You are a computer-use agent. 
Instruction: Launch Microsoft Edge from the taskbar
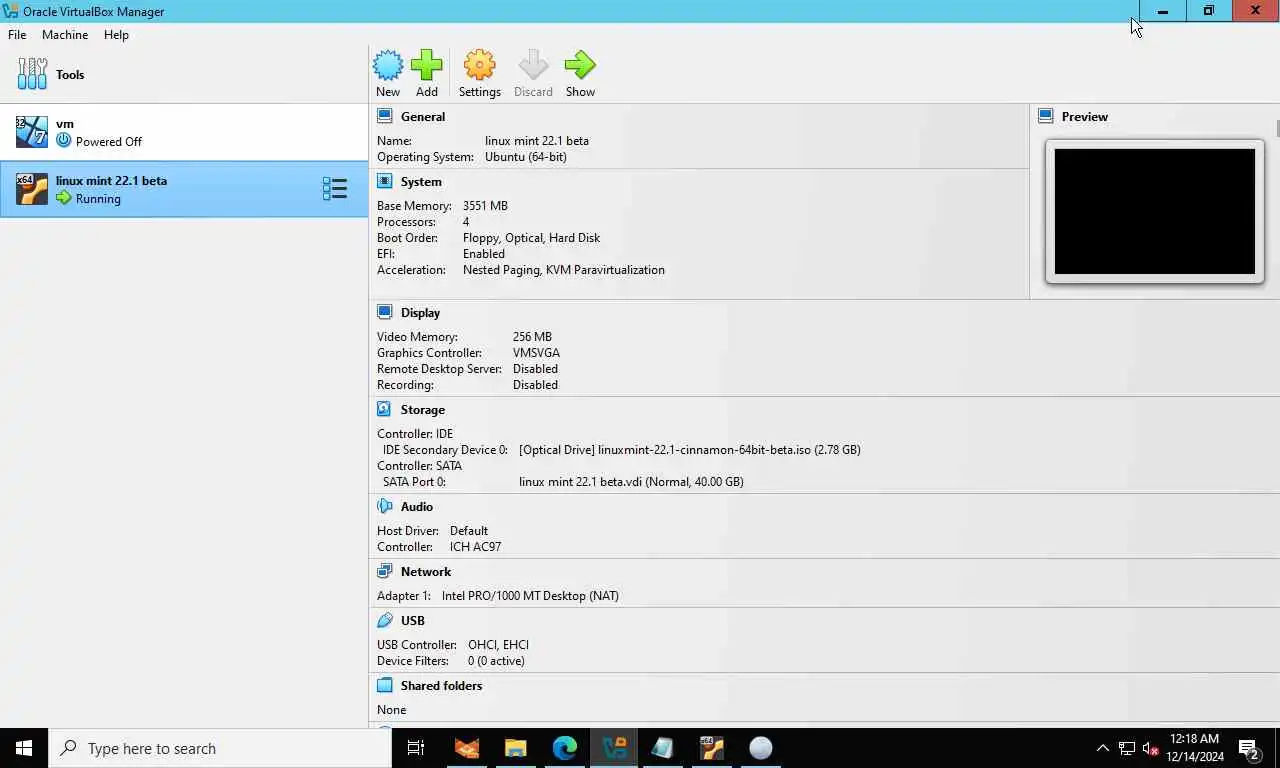[564, 748]
